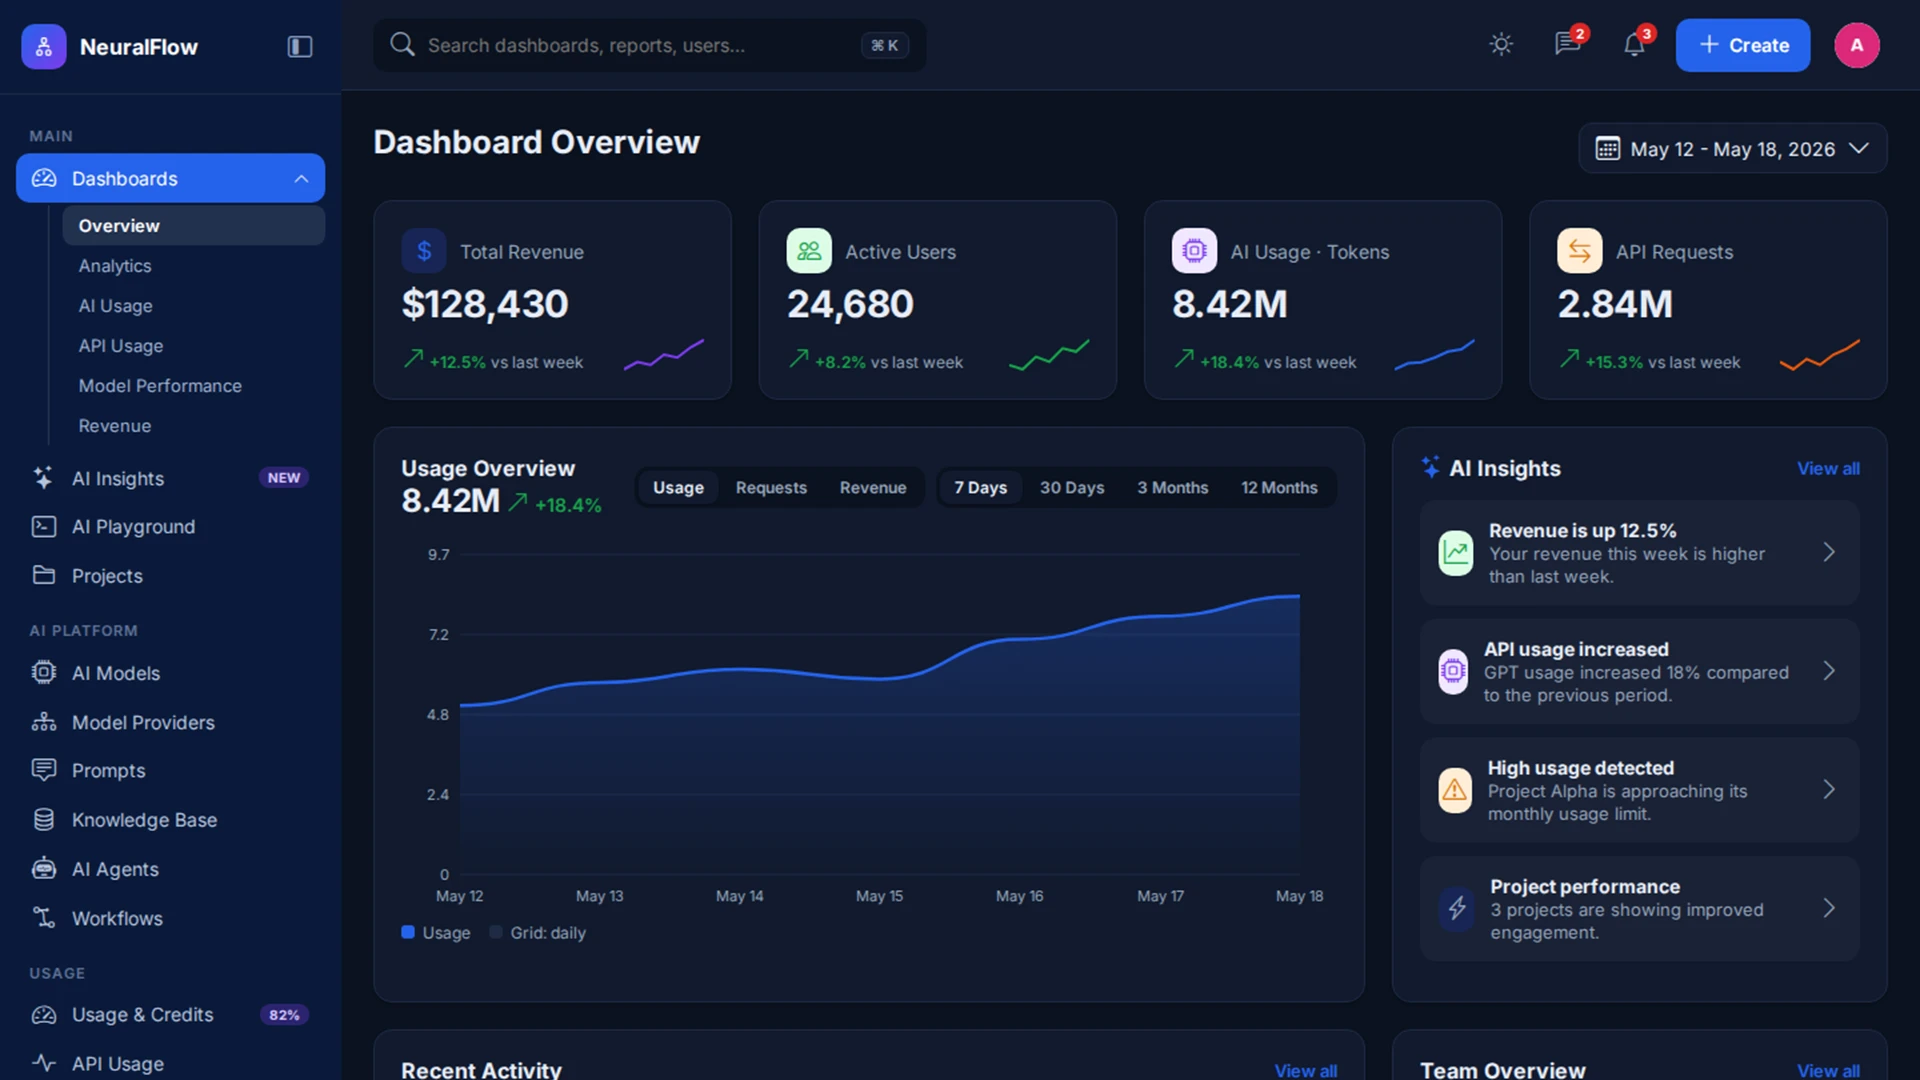The image size is (1920, 1080).
Task: Click View all in AI Insights
Action: tap(1828, 469)
